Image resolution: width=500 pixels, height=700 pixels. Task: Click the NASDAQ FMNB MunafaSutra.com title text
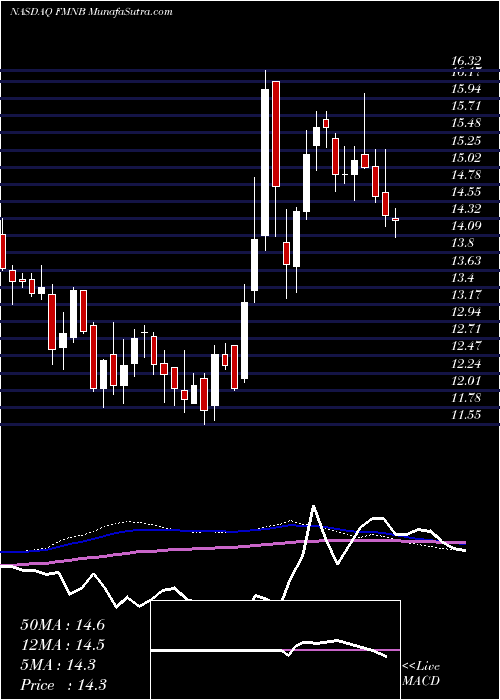click(91, 12)
